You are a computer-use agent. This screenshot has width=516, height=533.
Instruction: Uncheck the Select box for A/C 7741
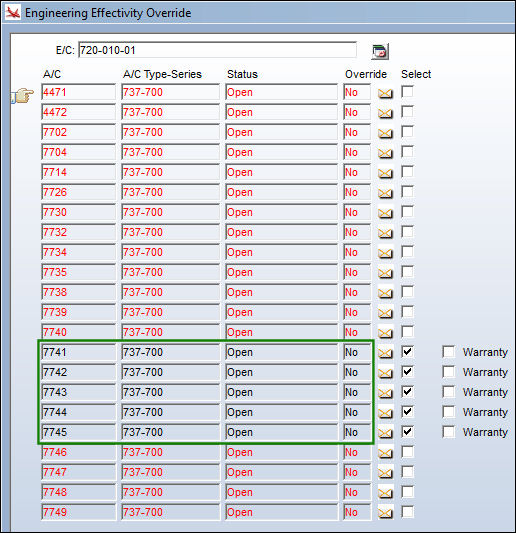point(407,351)
